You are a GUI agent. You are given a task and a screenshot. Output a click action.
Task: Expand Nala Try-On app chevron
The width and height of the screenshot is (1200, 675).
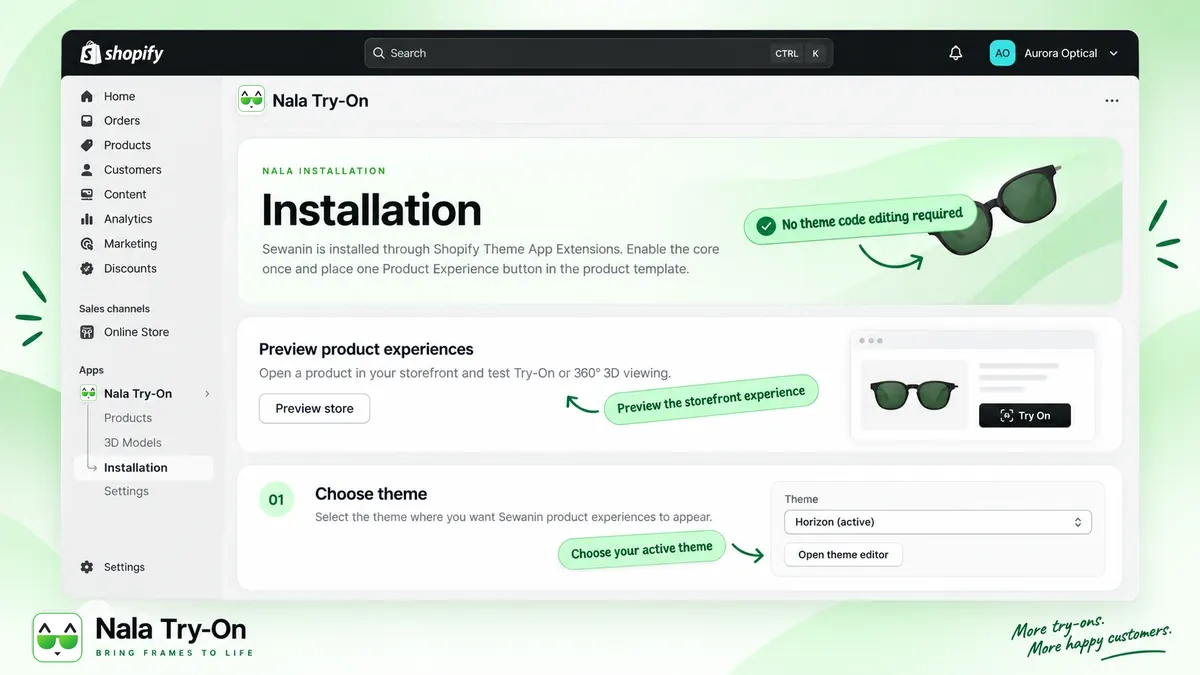click(207, 394)
